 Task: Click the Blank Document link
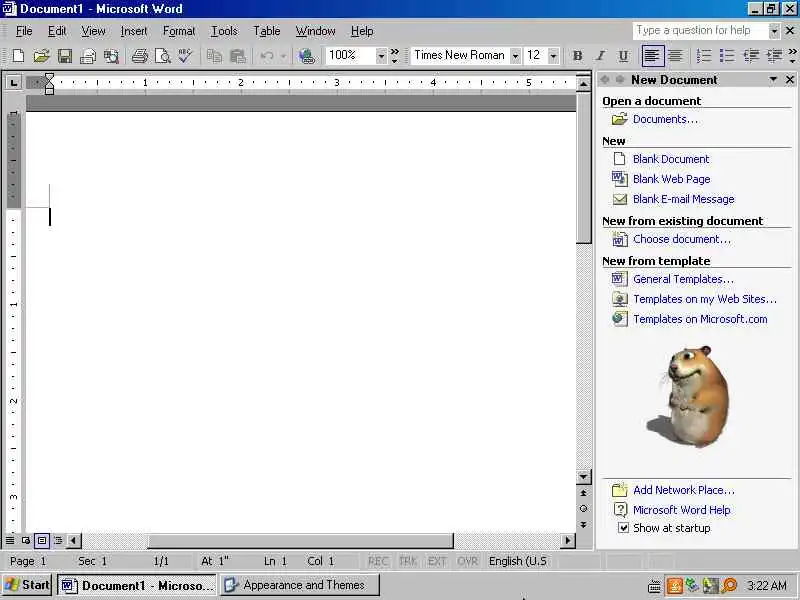[671, 159]
